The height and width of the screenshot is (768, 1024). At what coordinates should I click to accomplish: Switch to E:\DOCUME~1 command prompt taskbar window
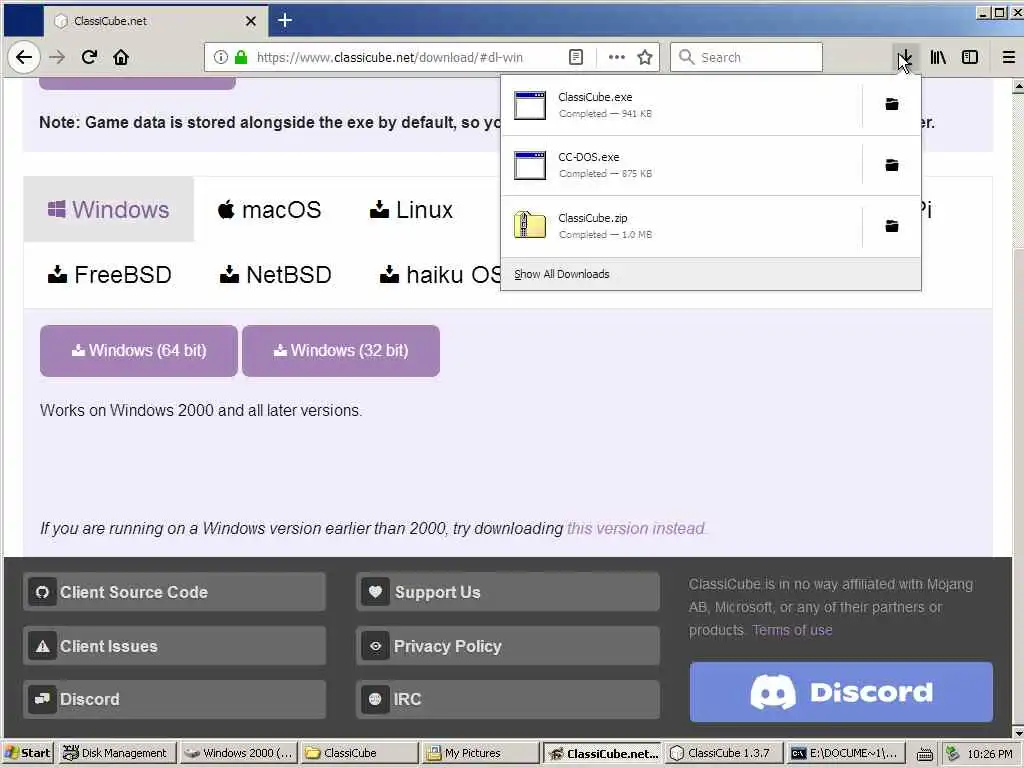click(847, 753)
